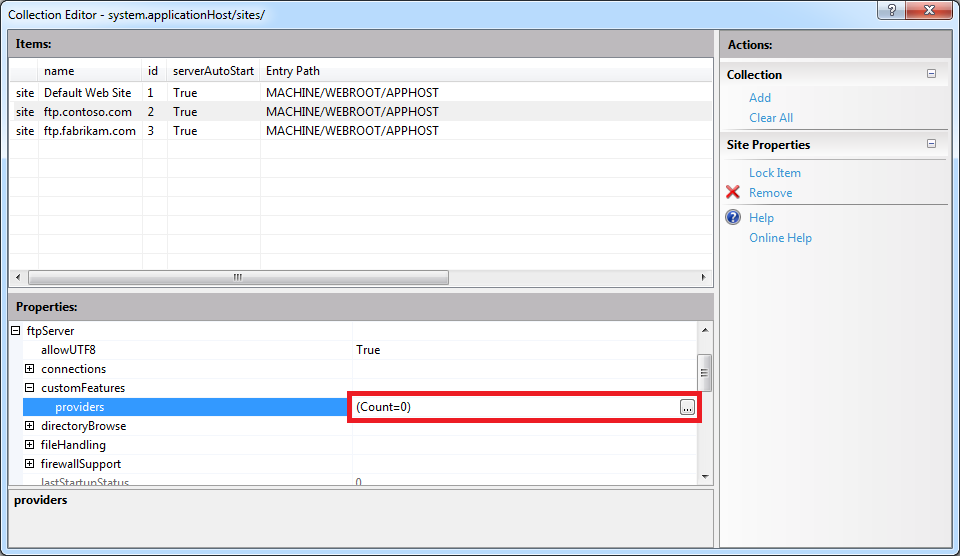Collapse the Site Properties actions section
The image size is (960, 556).
pos(931,144)
